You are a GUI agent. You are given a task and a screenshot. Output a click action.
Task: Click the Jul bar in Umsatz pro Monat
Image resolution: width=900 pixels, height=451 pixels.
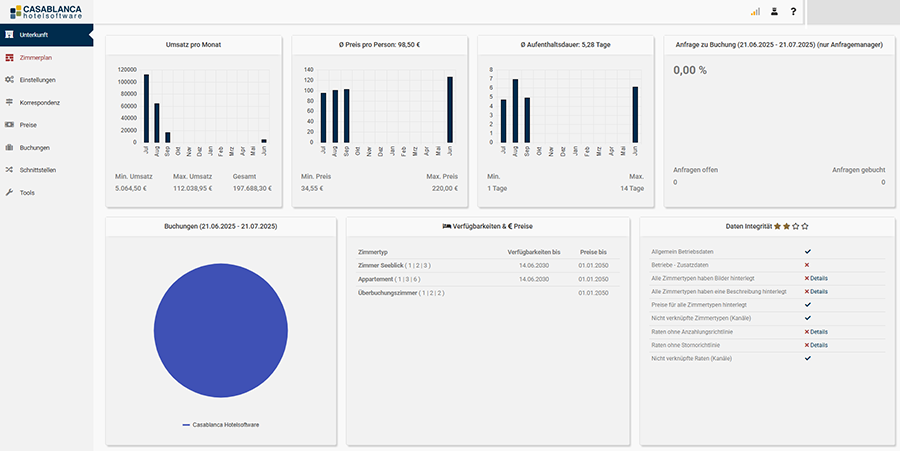(x=146, y=108)
